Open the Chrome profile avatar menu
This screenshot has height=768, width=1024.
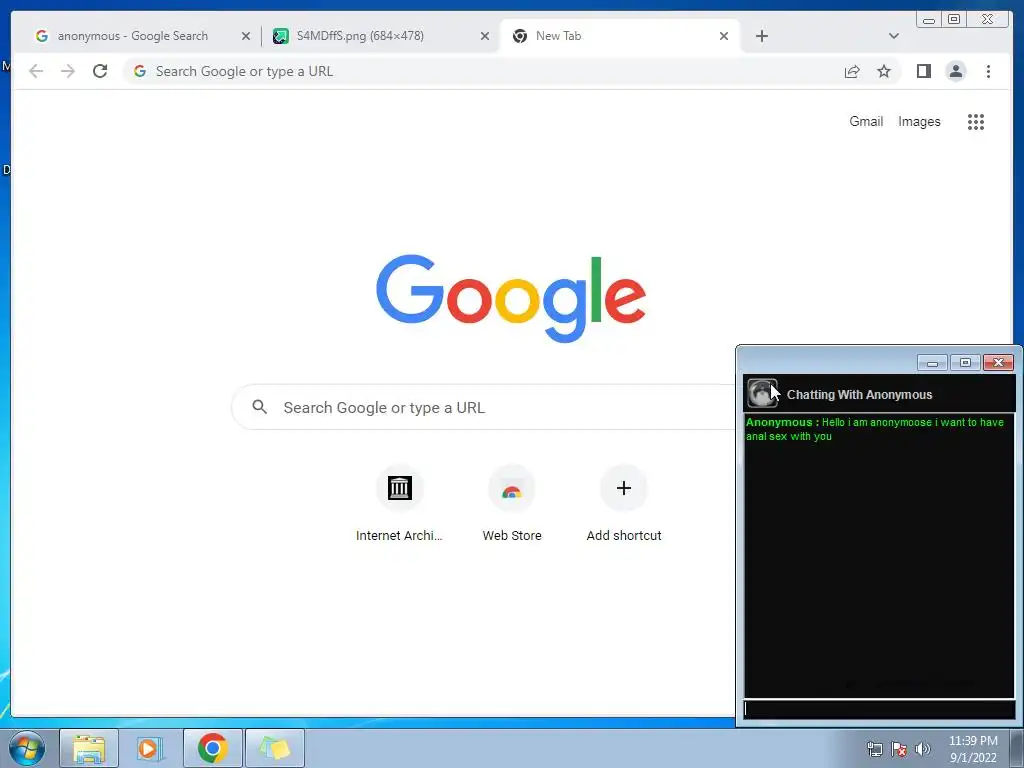(955, 71)
